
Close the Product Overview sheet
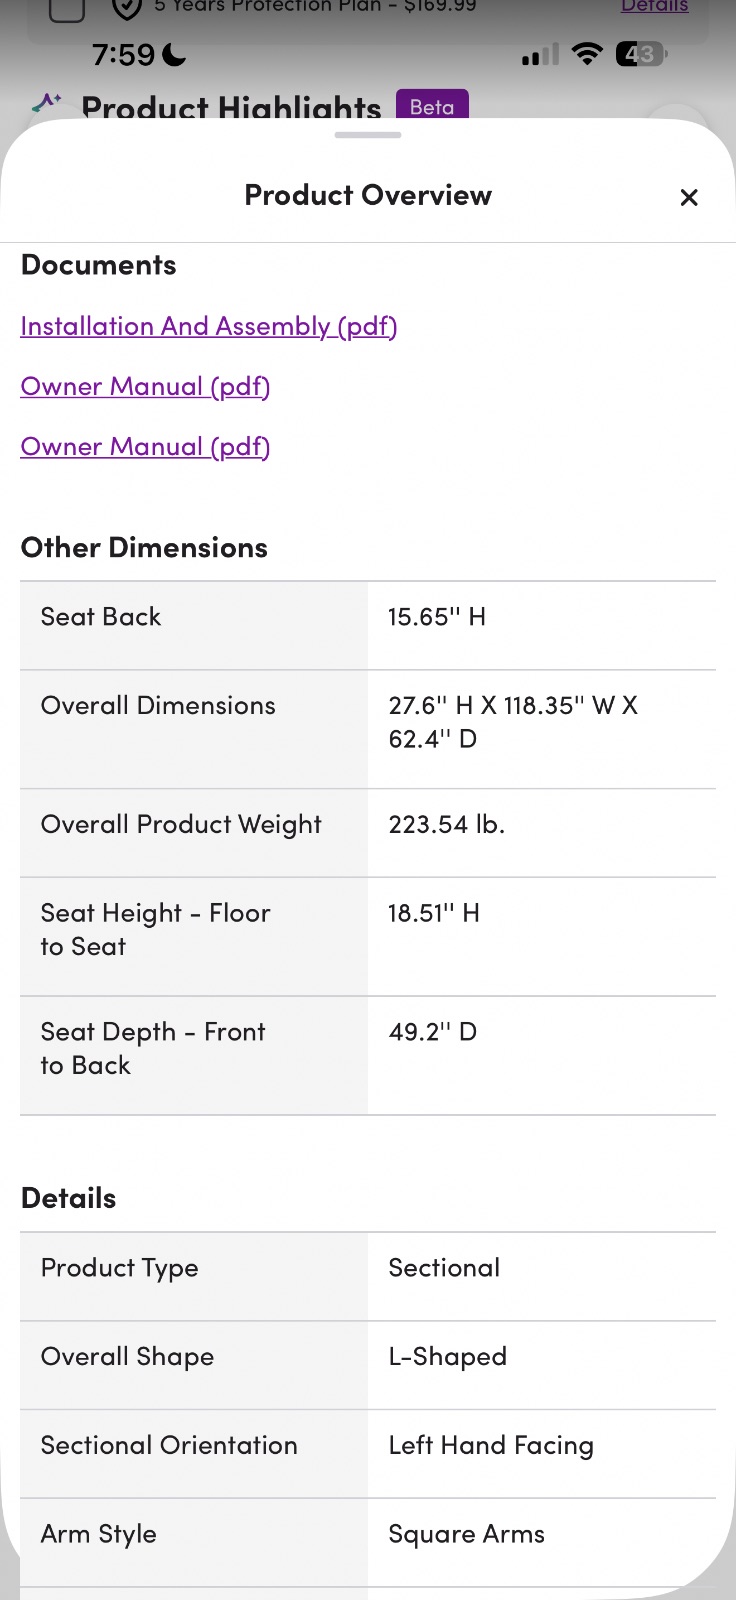(689, 197)
